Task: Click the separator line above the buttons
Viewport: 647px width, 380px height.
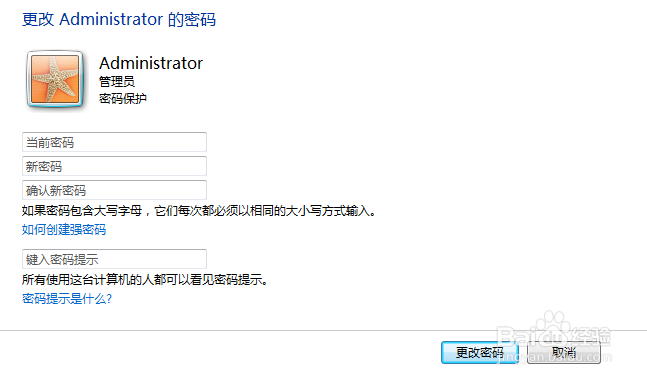Action: coord(324,330)
